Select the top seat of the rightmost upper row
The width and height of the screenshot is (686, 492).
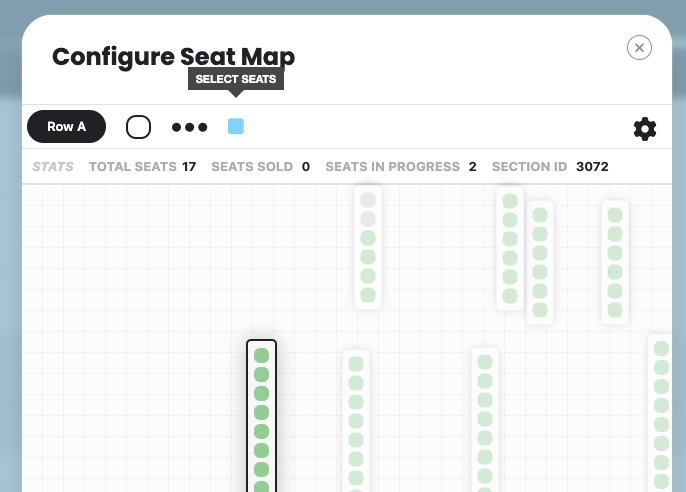coord(615,215)
